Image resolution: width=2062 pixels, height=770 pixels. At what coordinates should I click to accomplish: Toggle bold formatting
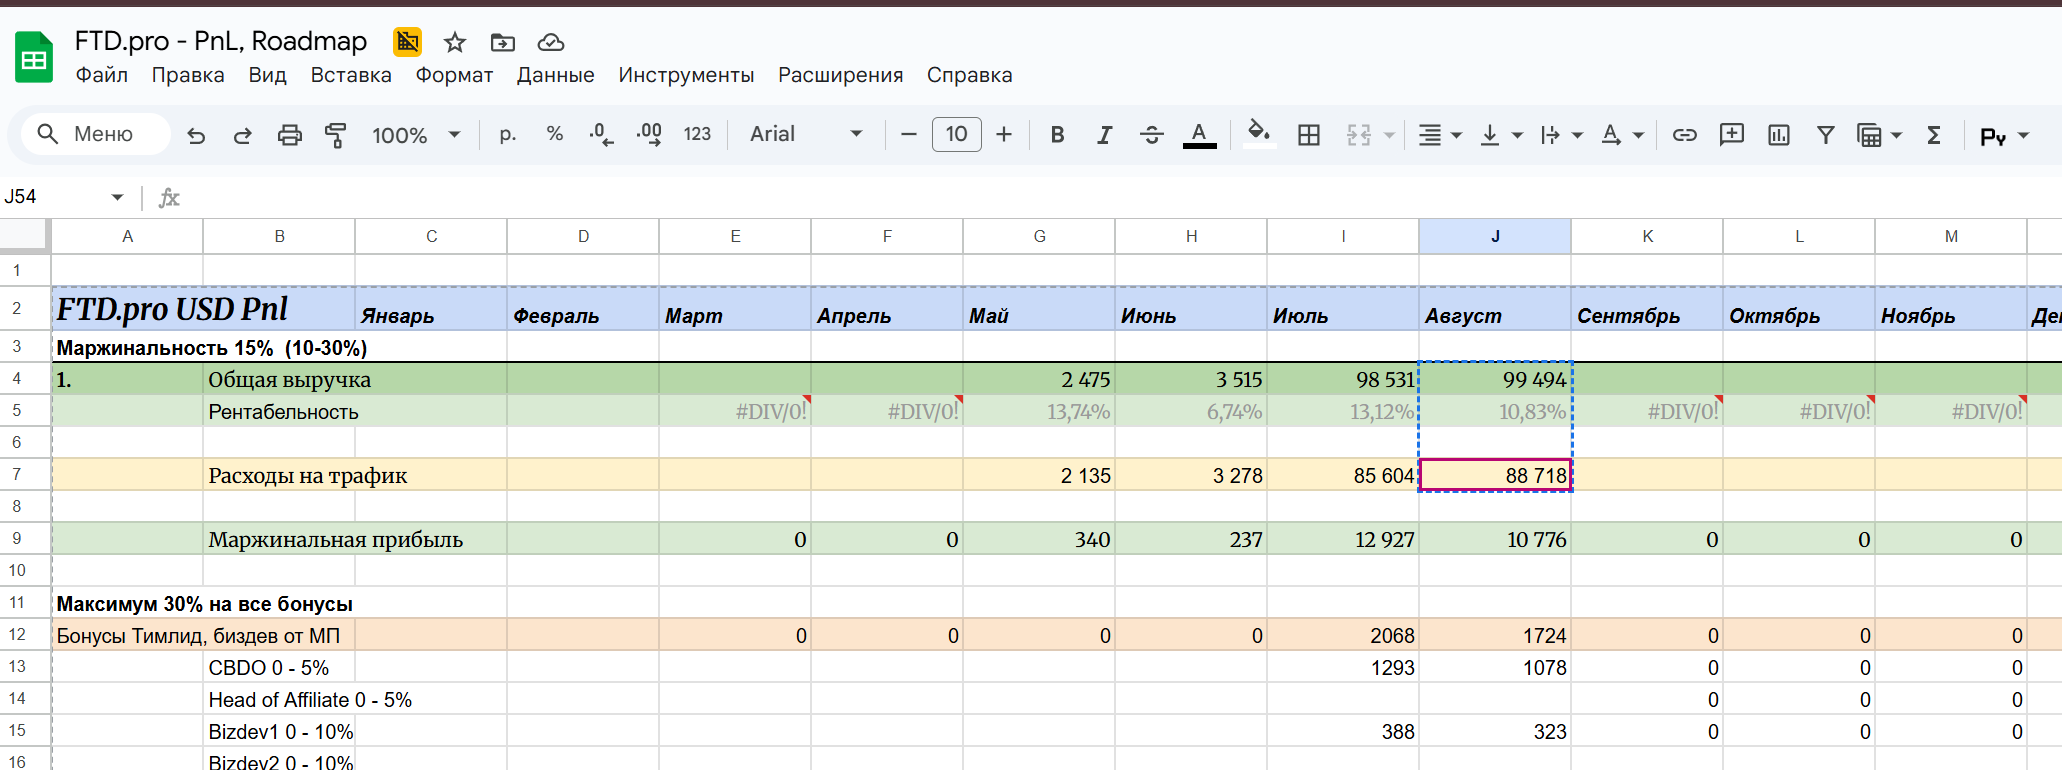pos(1057,134)
